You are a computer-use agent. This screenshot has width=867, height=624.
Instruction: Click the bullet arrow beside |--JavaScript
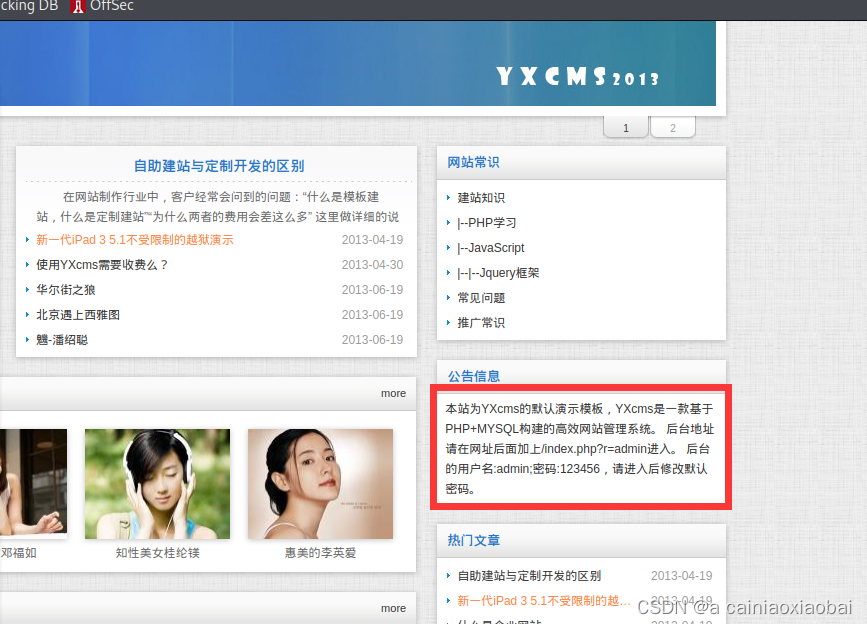(x=448, y=247)
